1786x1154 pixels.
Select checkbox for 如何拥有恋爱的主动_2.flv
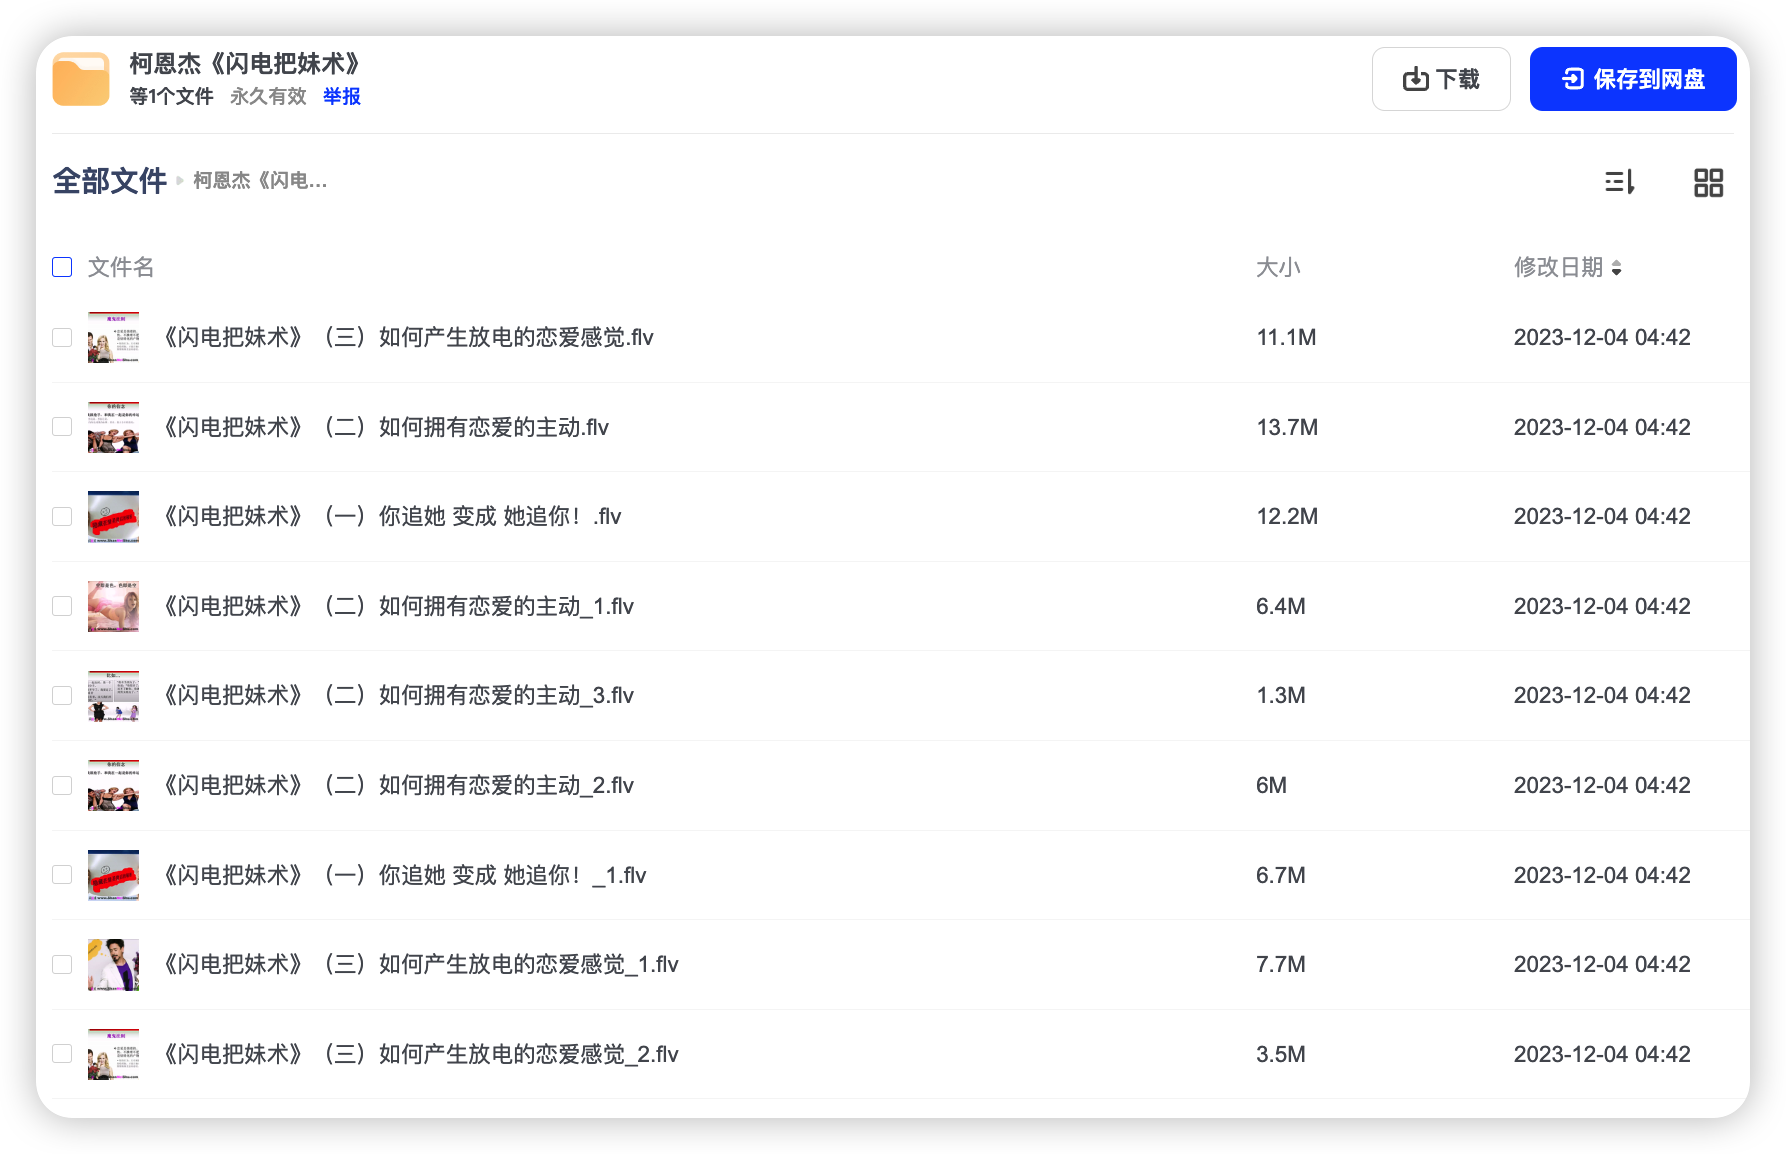coord(62,785)
